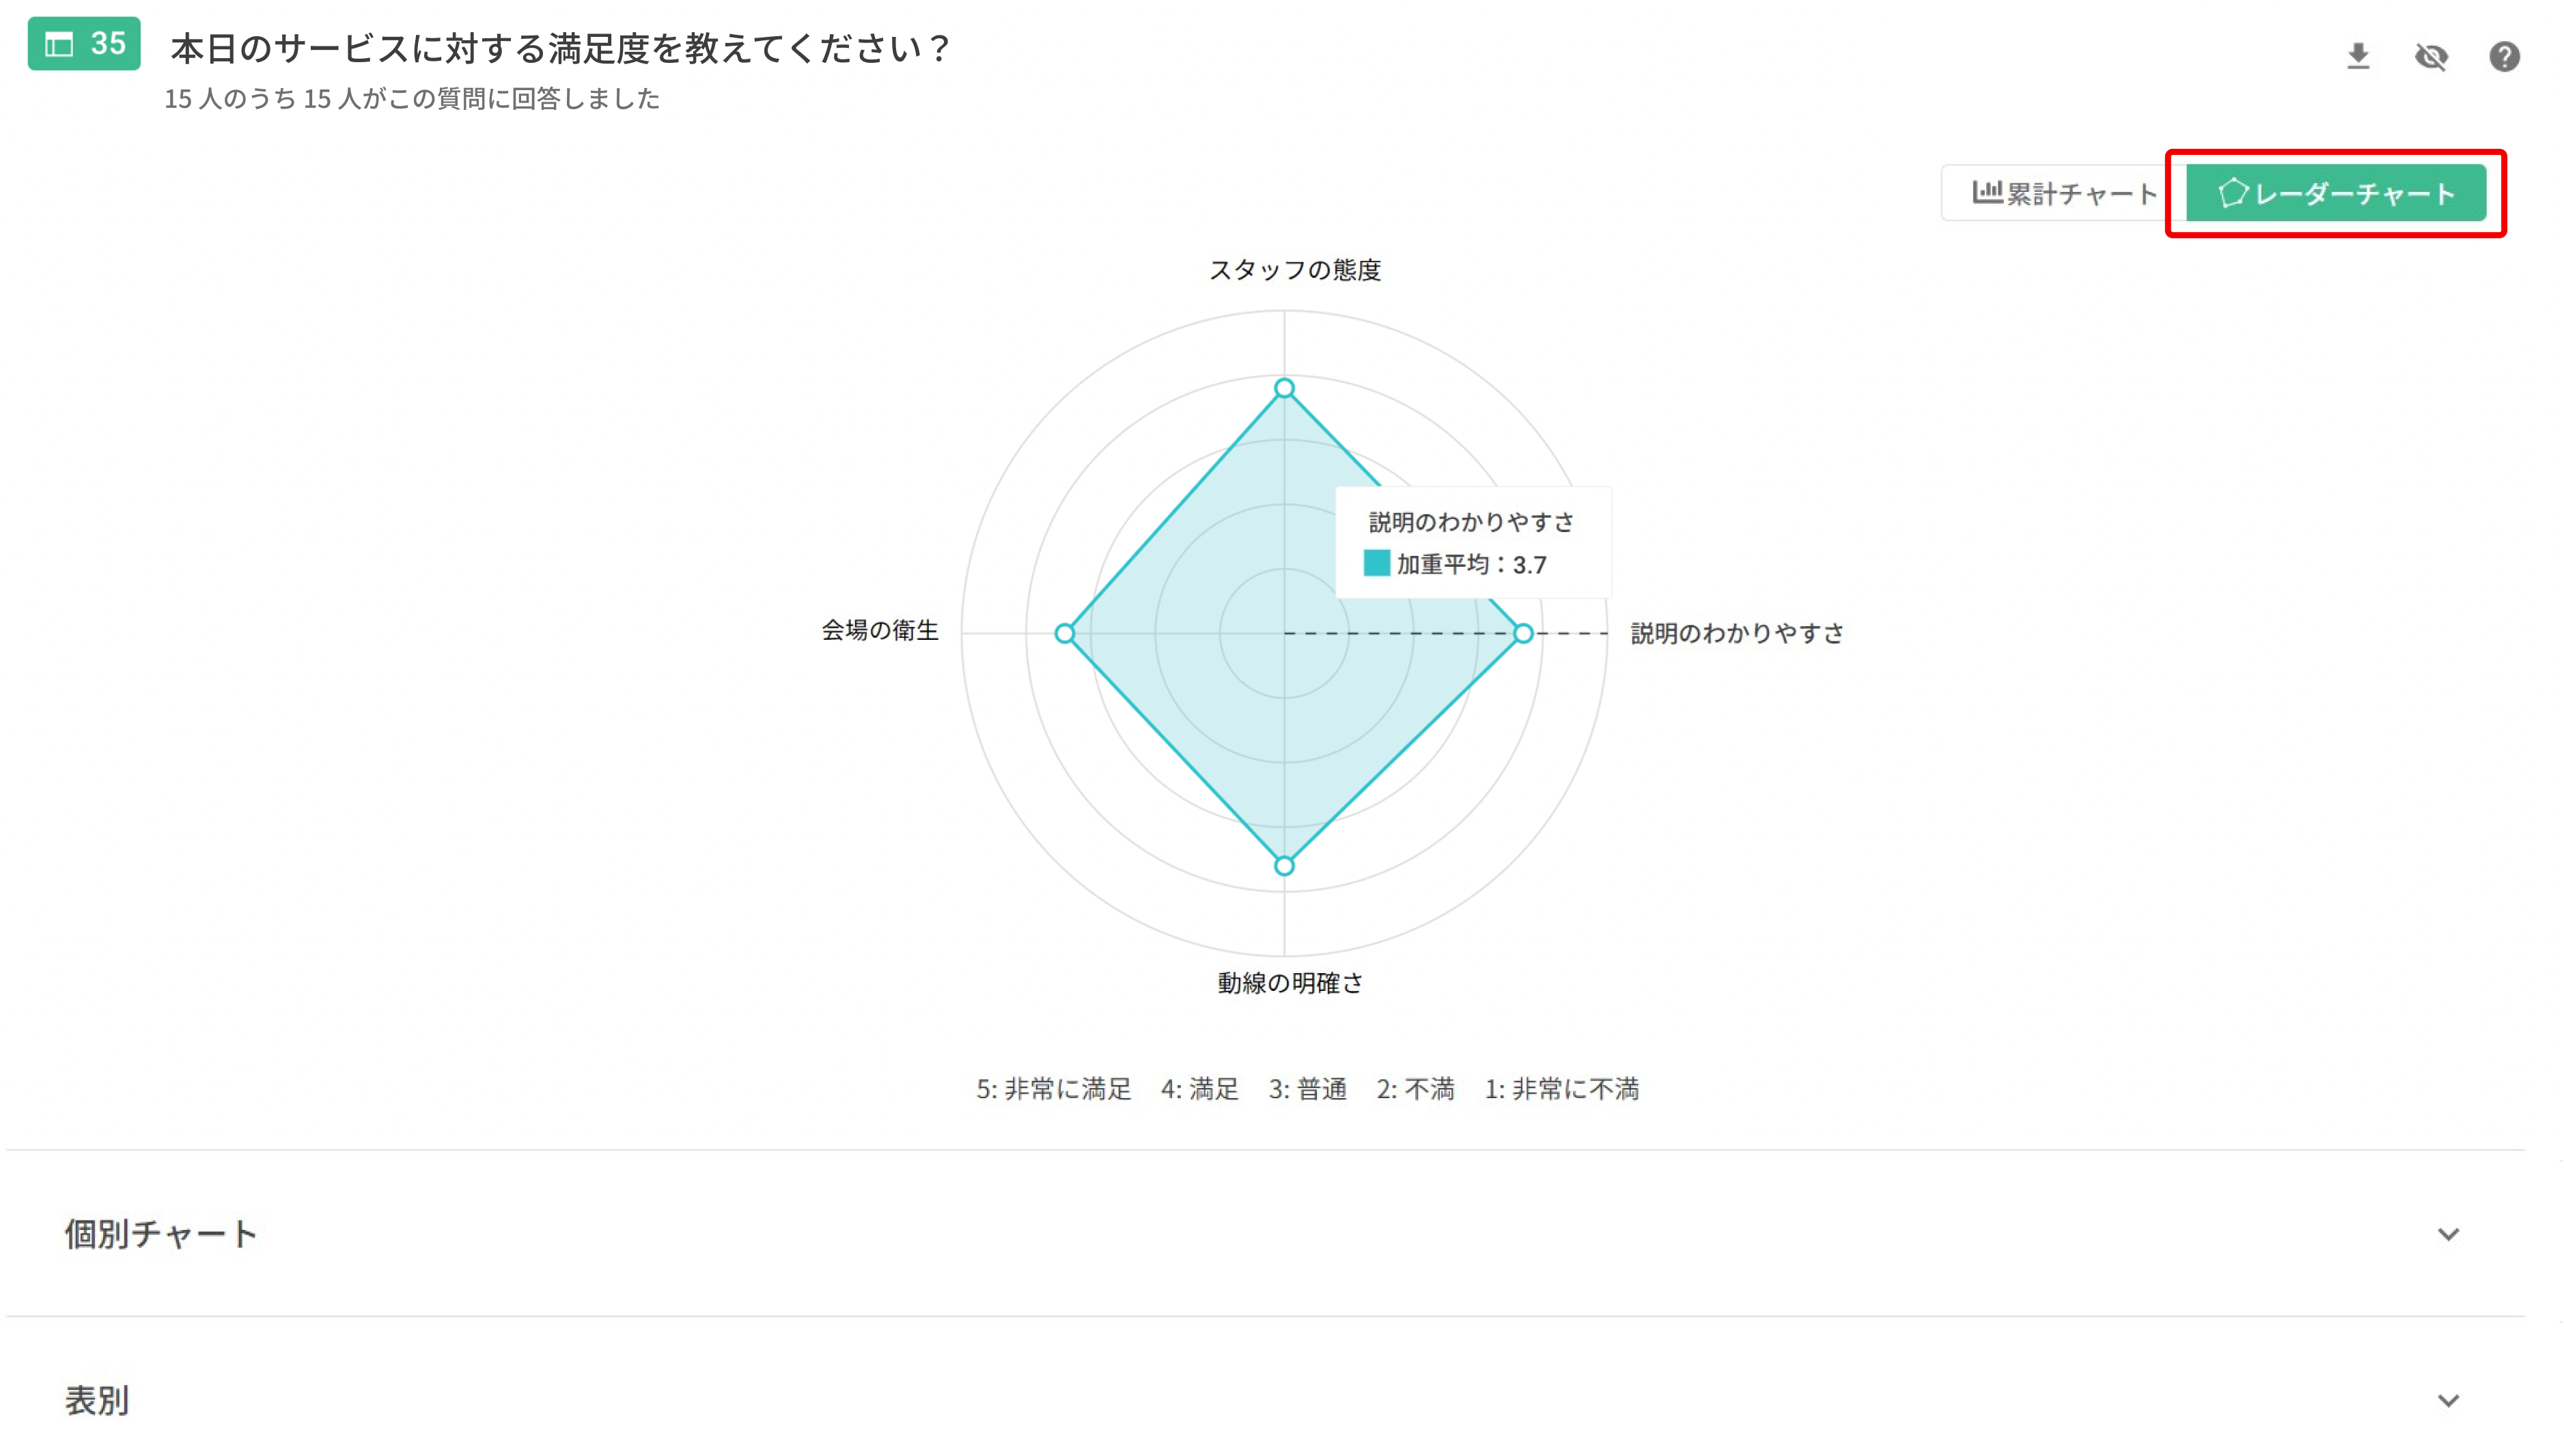
Task: Click the スタッフの態度 data point on radar
Action: point(1284,388)
